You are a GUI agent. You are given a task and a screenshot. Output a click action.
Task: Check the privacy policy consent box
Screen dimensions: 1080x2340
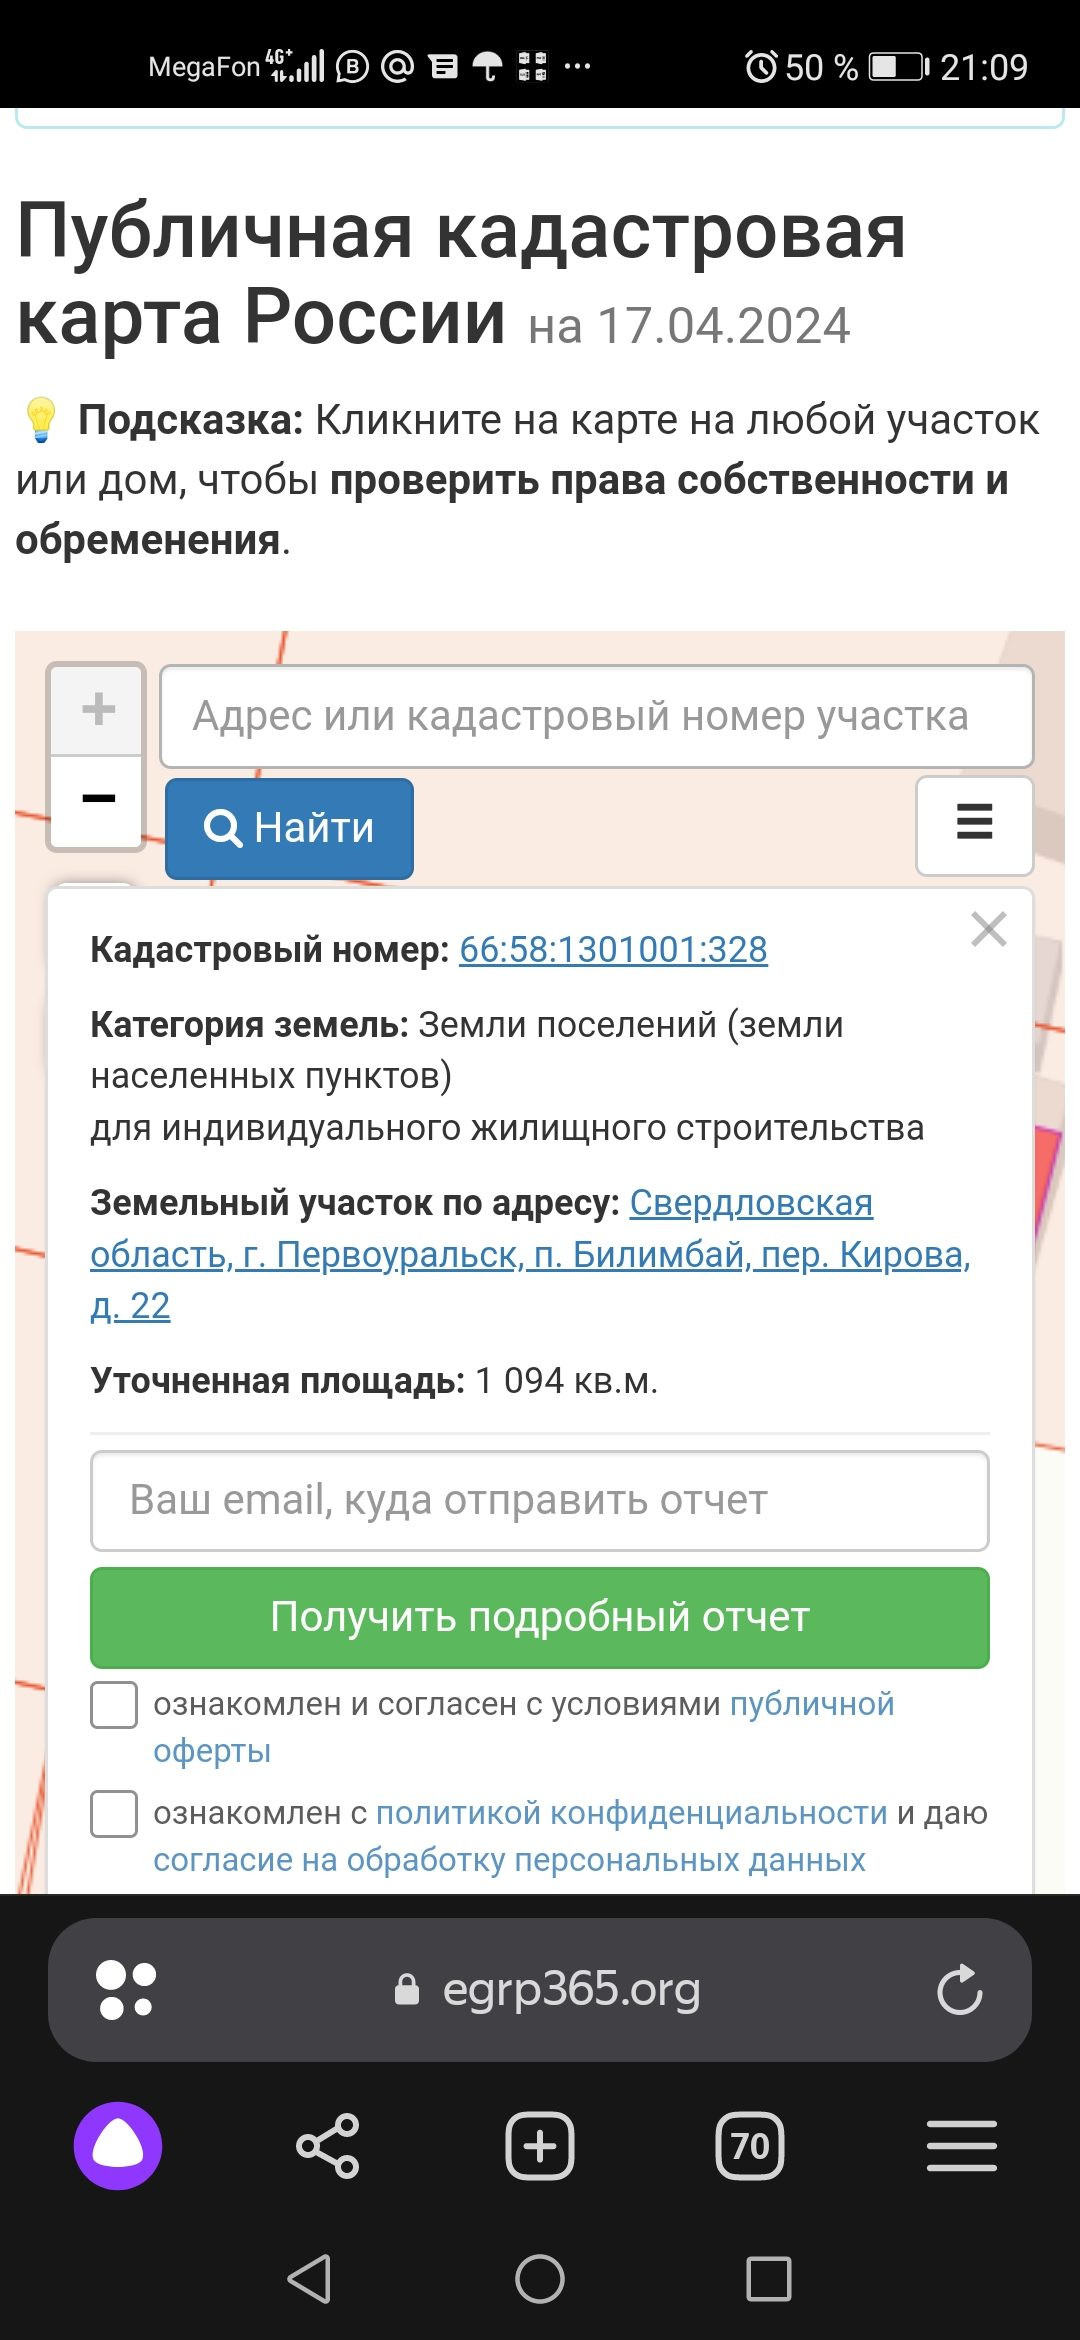pos(114,1814)
